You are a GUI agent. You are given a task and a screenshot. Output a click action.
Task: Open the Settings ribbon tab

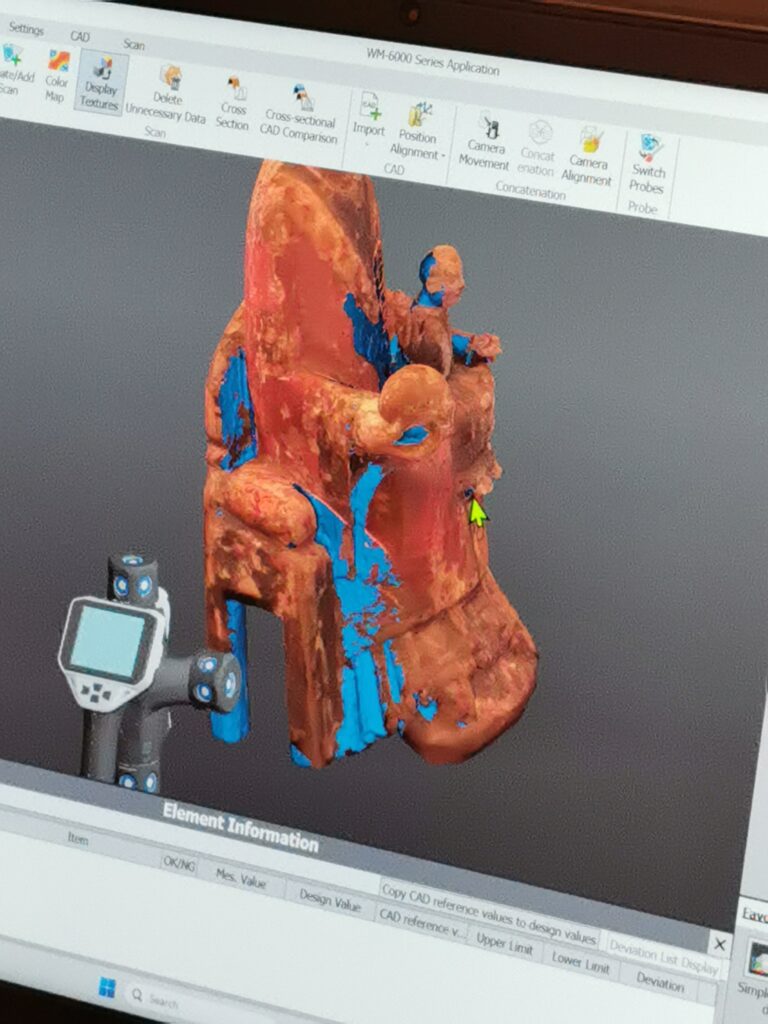(x=26, y=30)
